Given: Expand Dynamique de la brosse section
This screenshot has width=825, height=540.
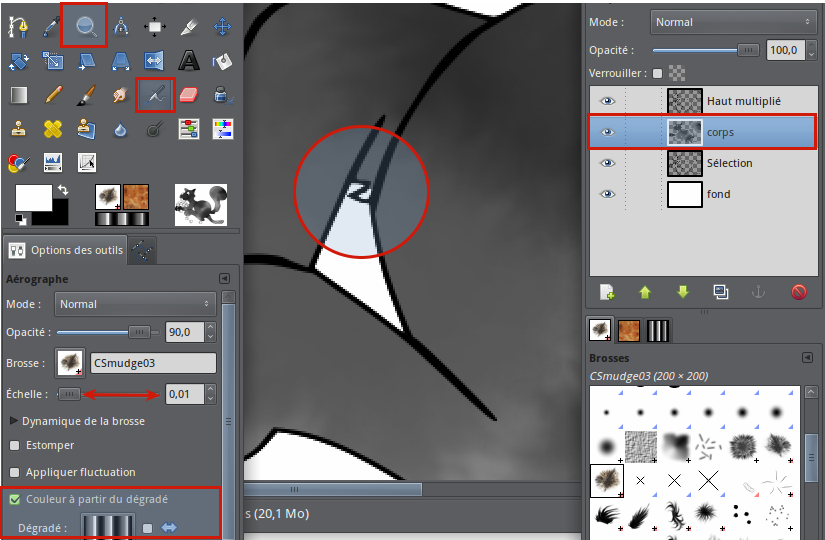Looking at the screenshot, I should click(x=14, y=421).
